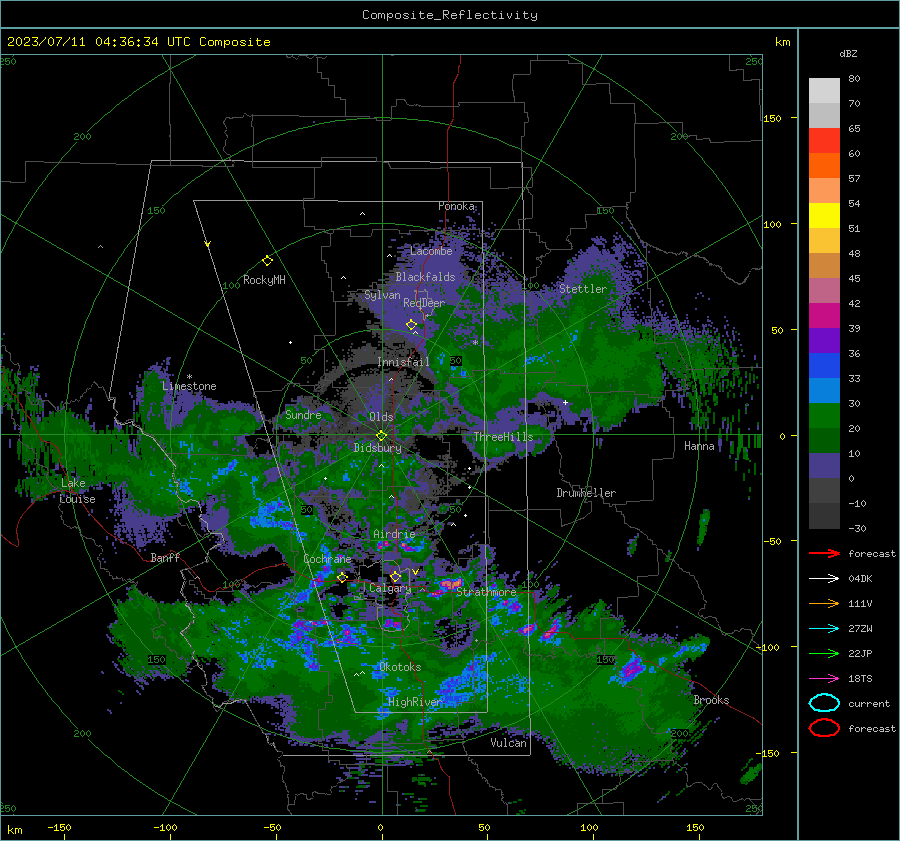Click the light gray 80 dBZ swatch

[x=824, y=90]
